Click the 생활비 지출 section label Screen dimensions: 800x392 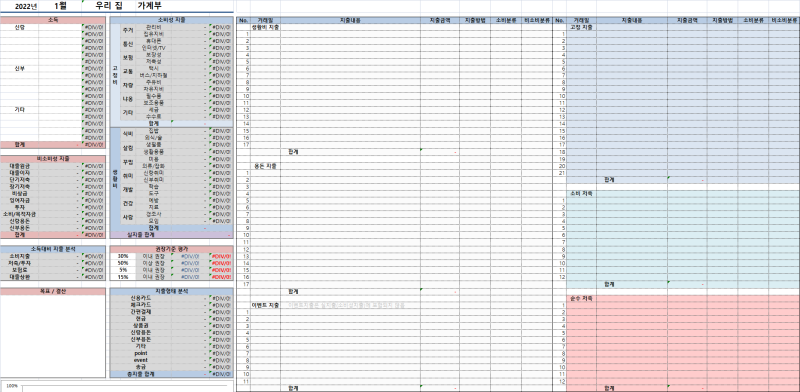click(265, 27)
